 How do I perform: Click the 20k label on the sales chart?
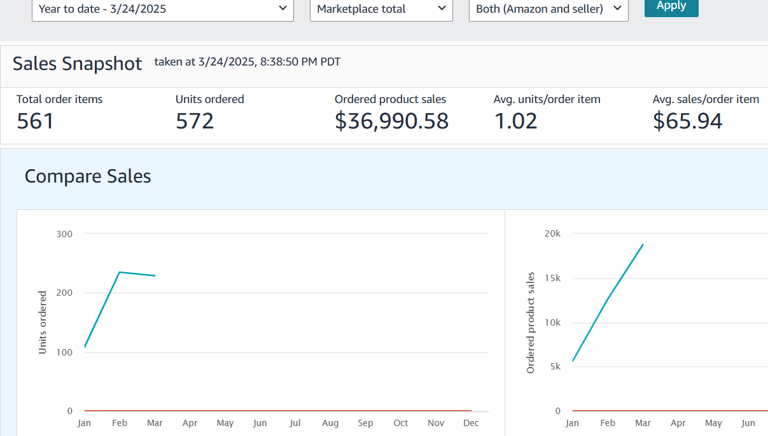pos(552,234)
